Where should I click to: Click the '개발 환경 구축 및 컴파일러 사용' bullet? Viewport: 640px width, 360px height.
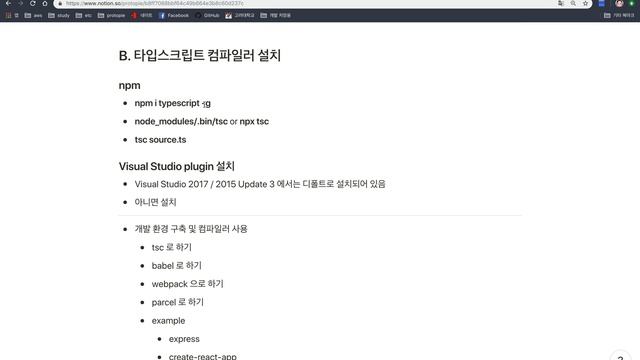pyautogui.click(x=191, y=229)
